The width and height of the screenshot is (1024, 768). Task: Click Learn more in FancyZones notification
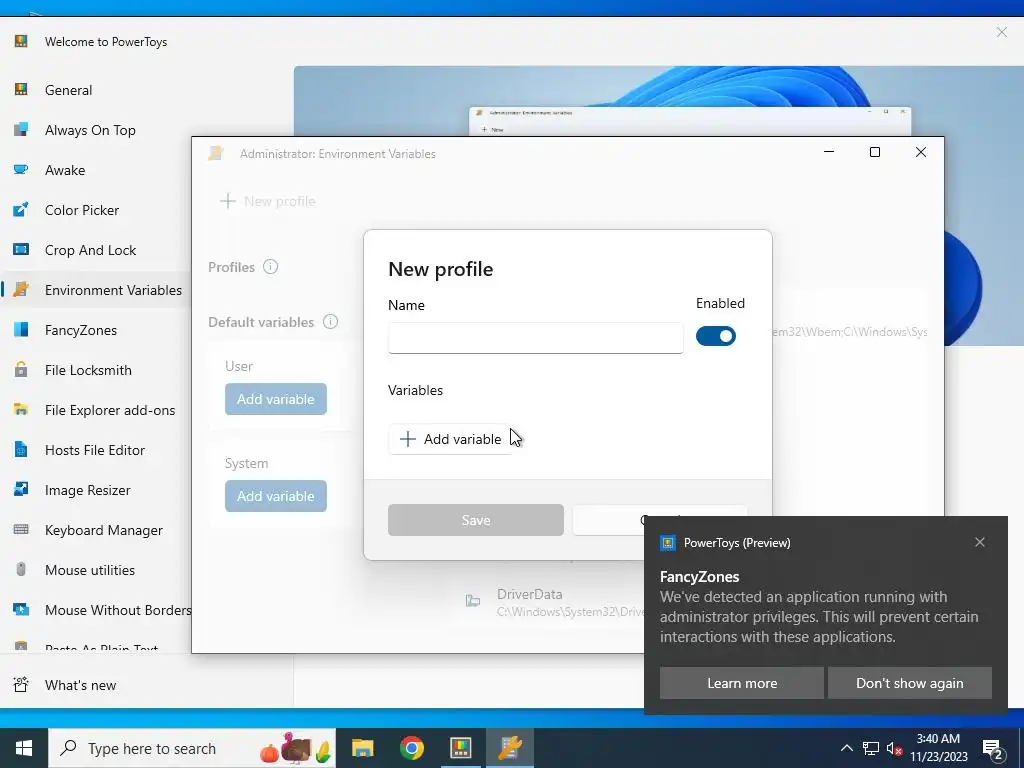click(x=742, y=683)
